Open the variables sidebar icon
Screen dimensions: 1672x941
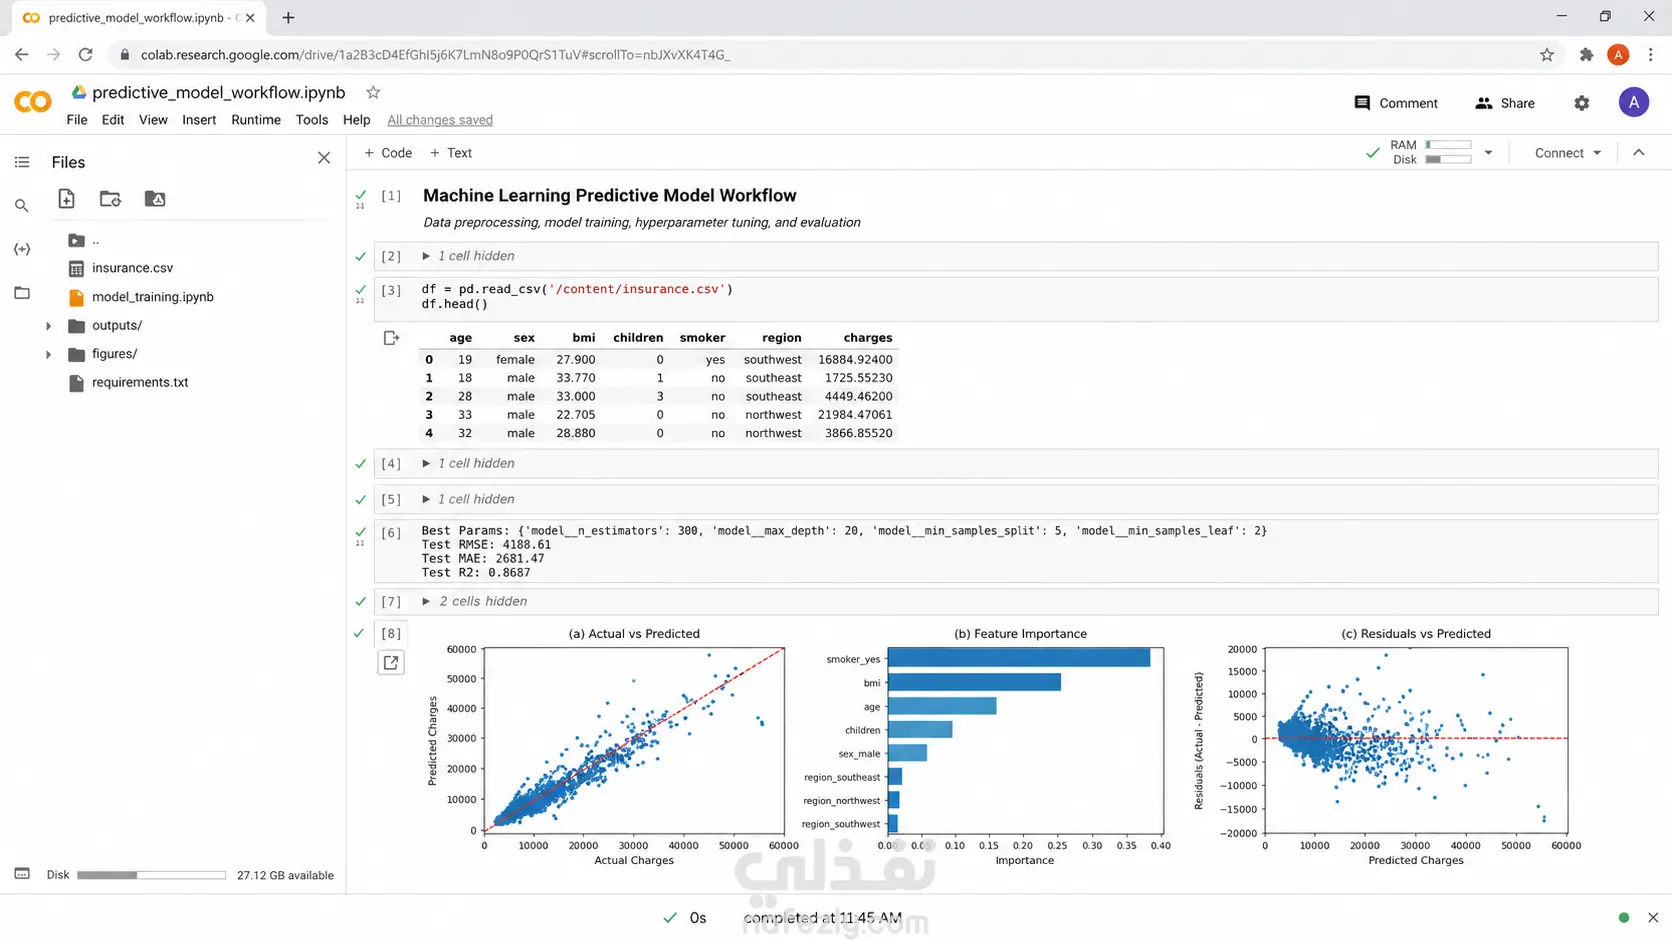point(22,249)
